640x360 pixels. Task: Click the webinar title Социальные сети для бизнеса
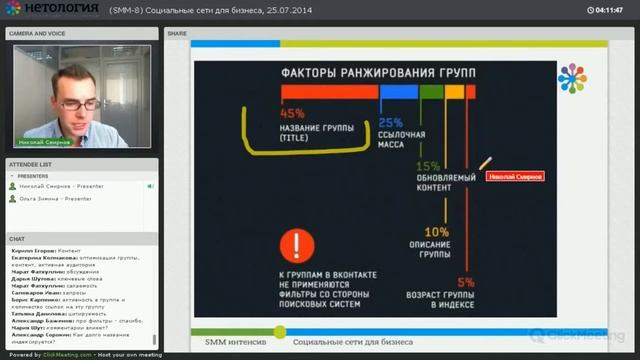210,10
